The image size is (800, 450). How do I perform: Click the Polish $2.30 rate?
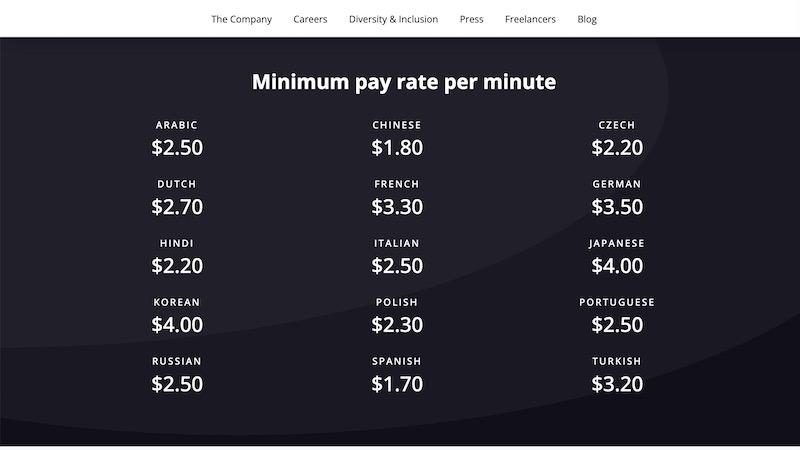click(x=397, y=325)
